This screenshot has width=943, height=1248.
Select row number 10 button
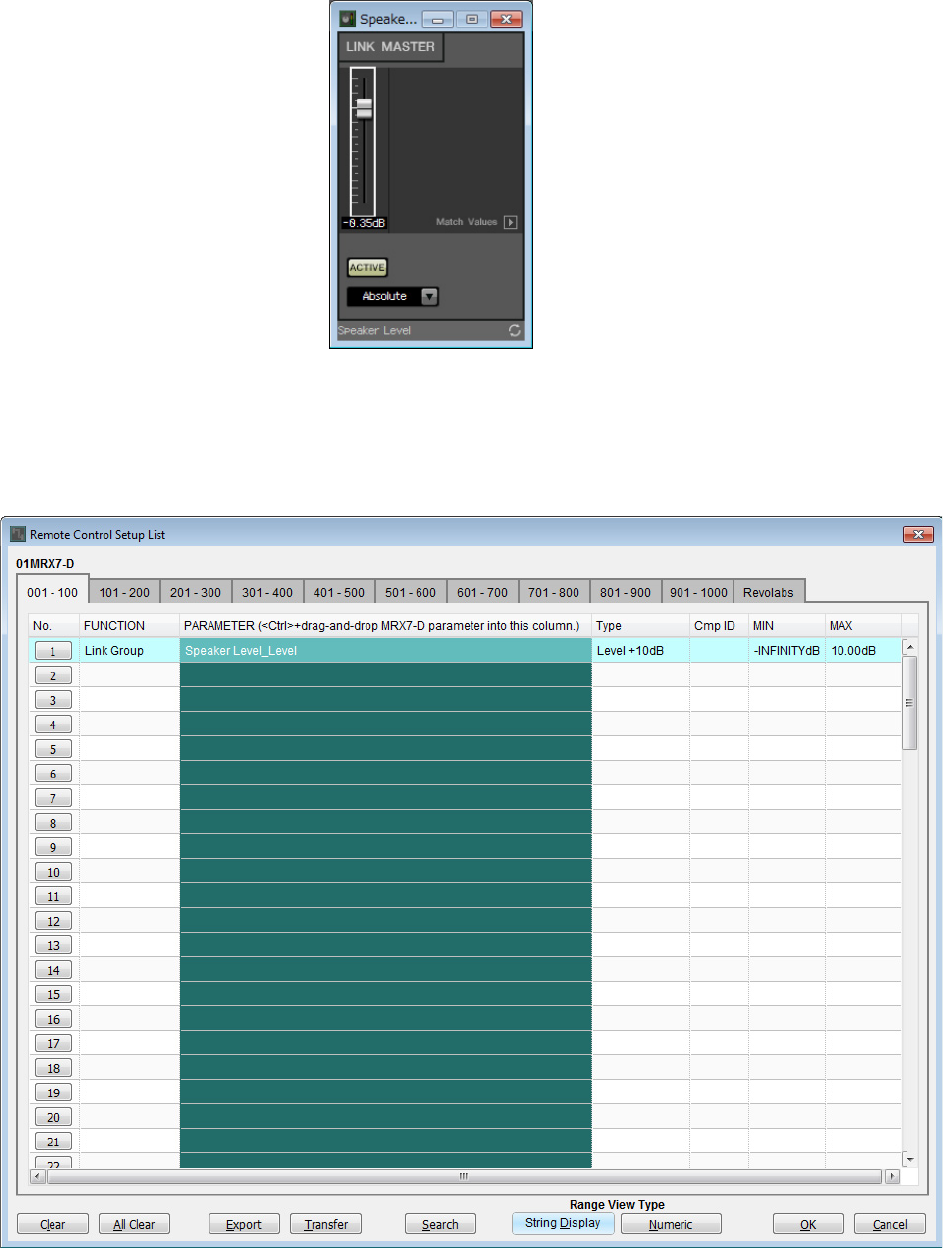(x=53, y=872)
